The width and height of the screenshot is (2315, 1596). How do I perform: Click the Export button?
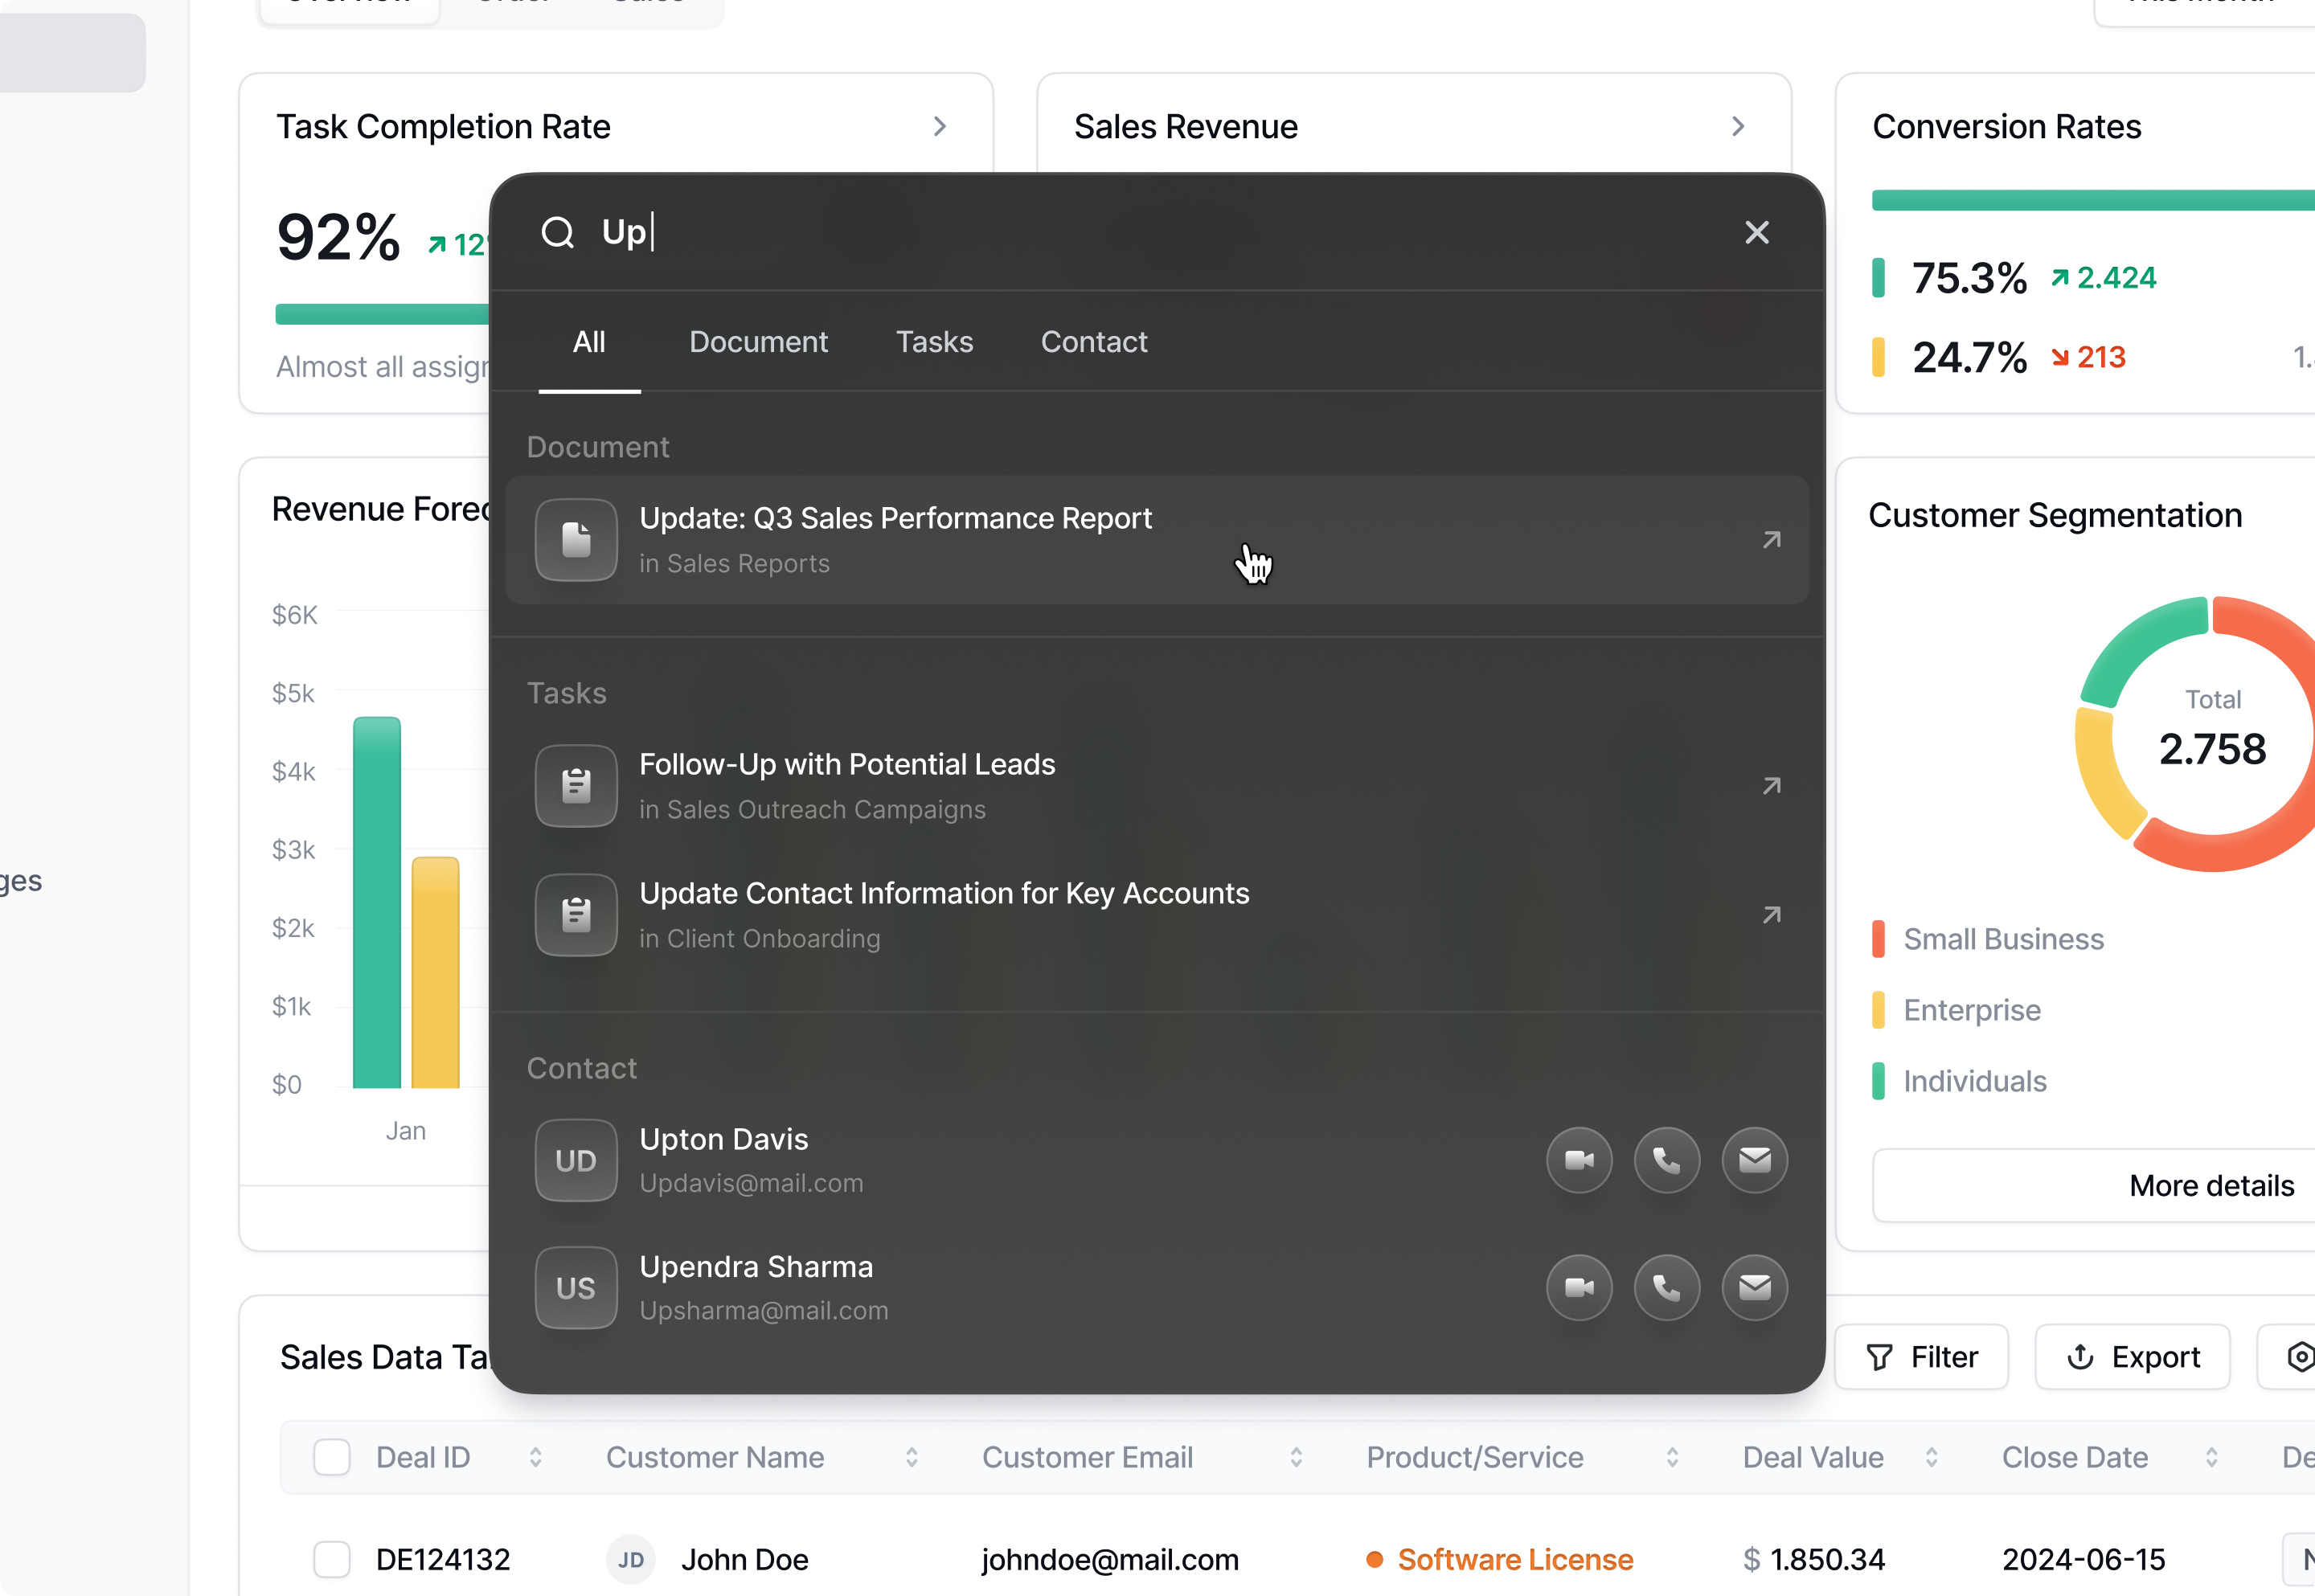point(2132,1357)
